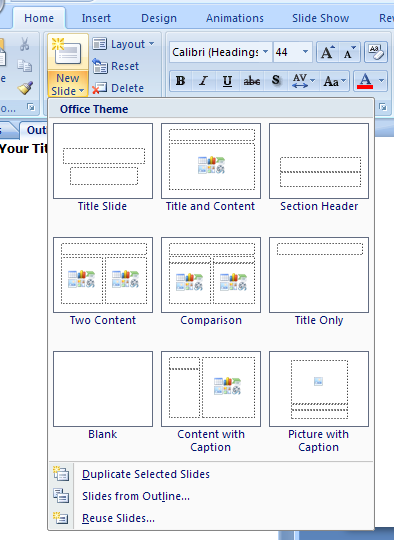Click the Grow Font icon
The height and width of the screenshot is (540, 394).
(328, 52)
